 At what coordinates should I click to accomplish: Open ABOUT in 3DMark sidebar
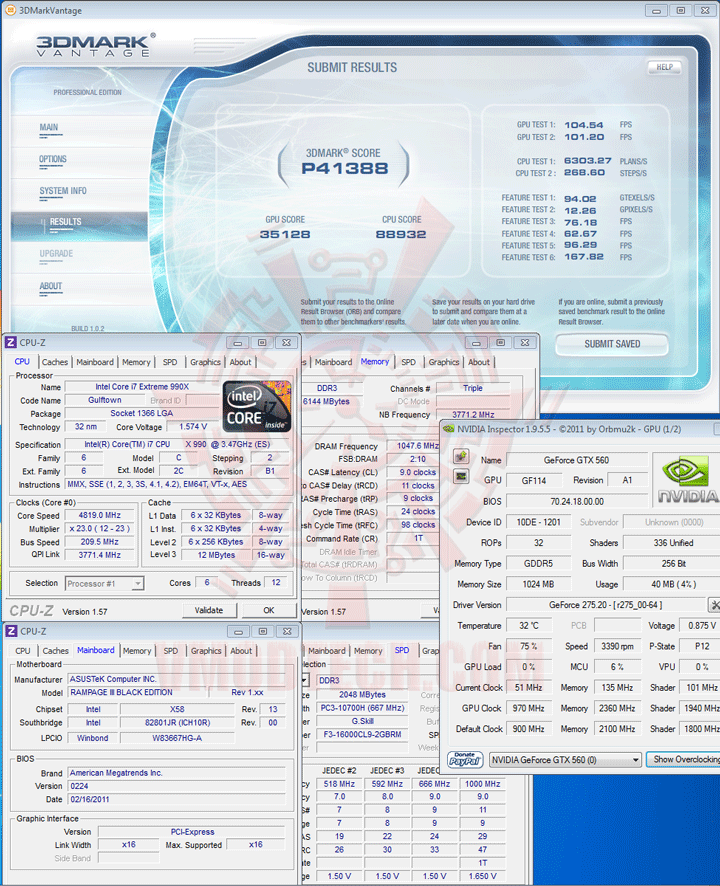tap(50, 286)
